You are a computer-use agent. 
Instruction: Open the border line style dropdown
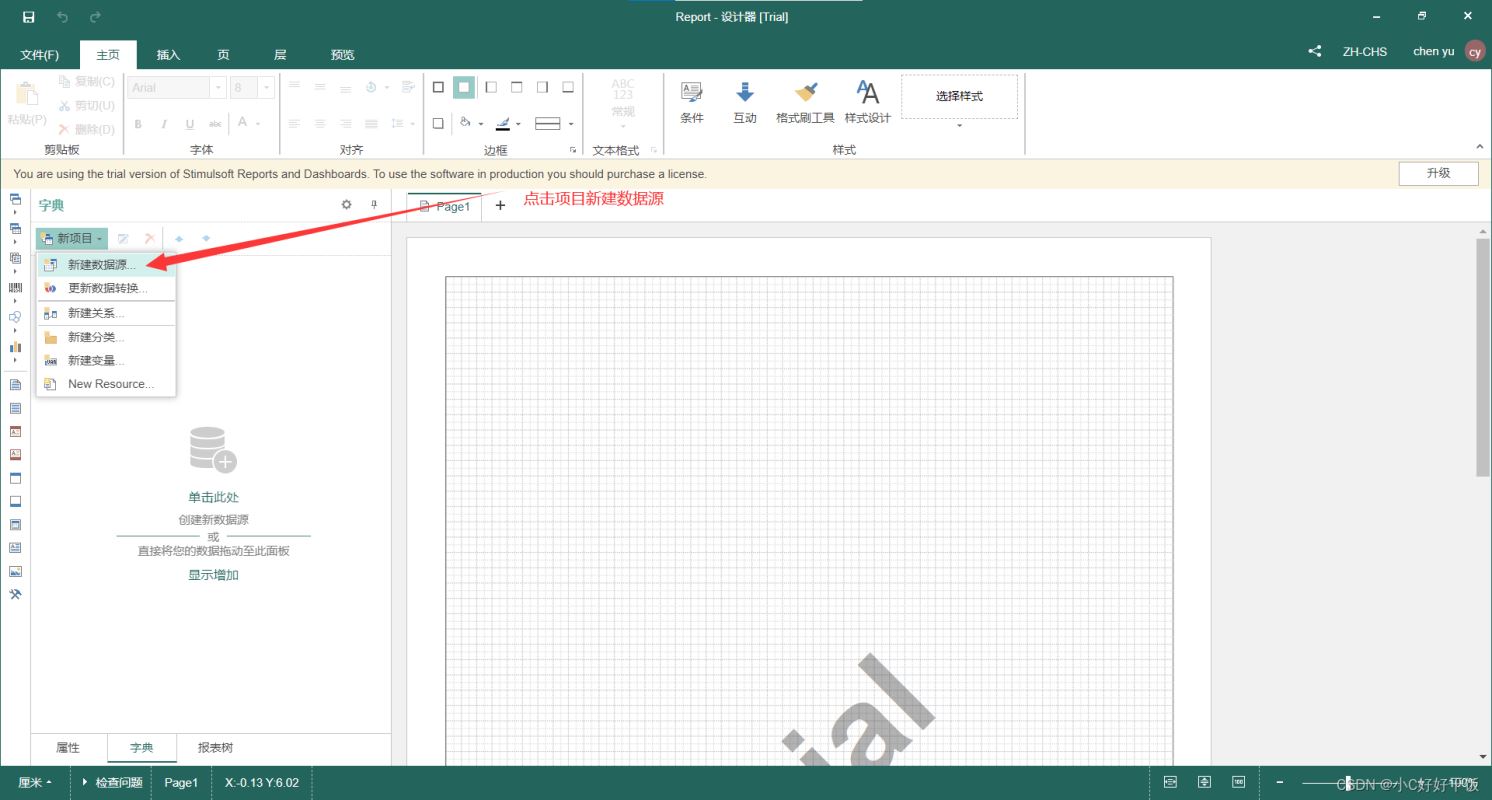(571, 124)
